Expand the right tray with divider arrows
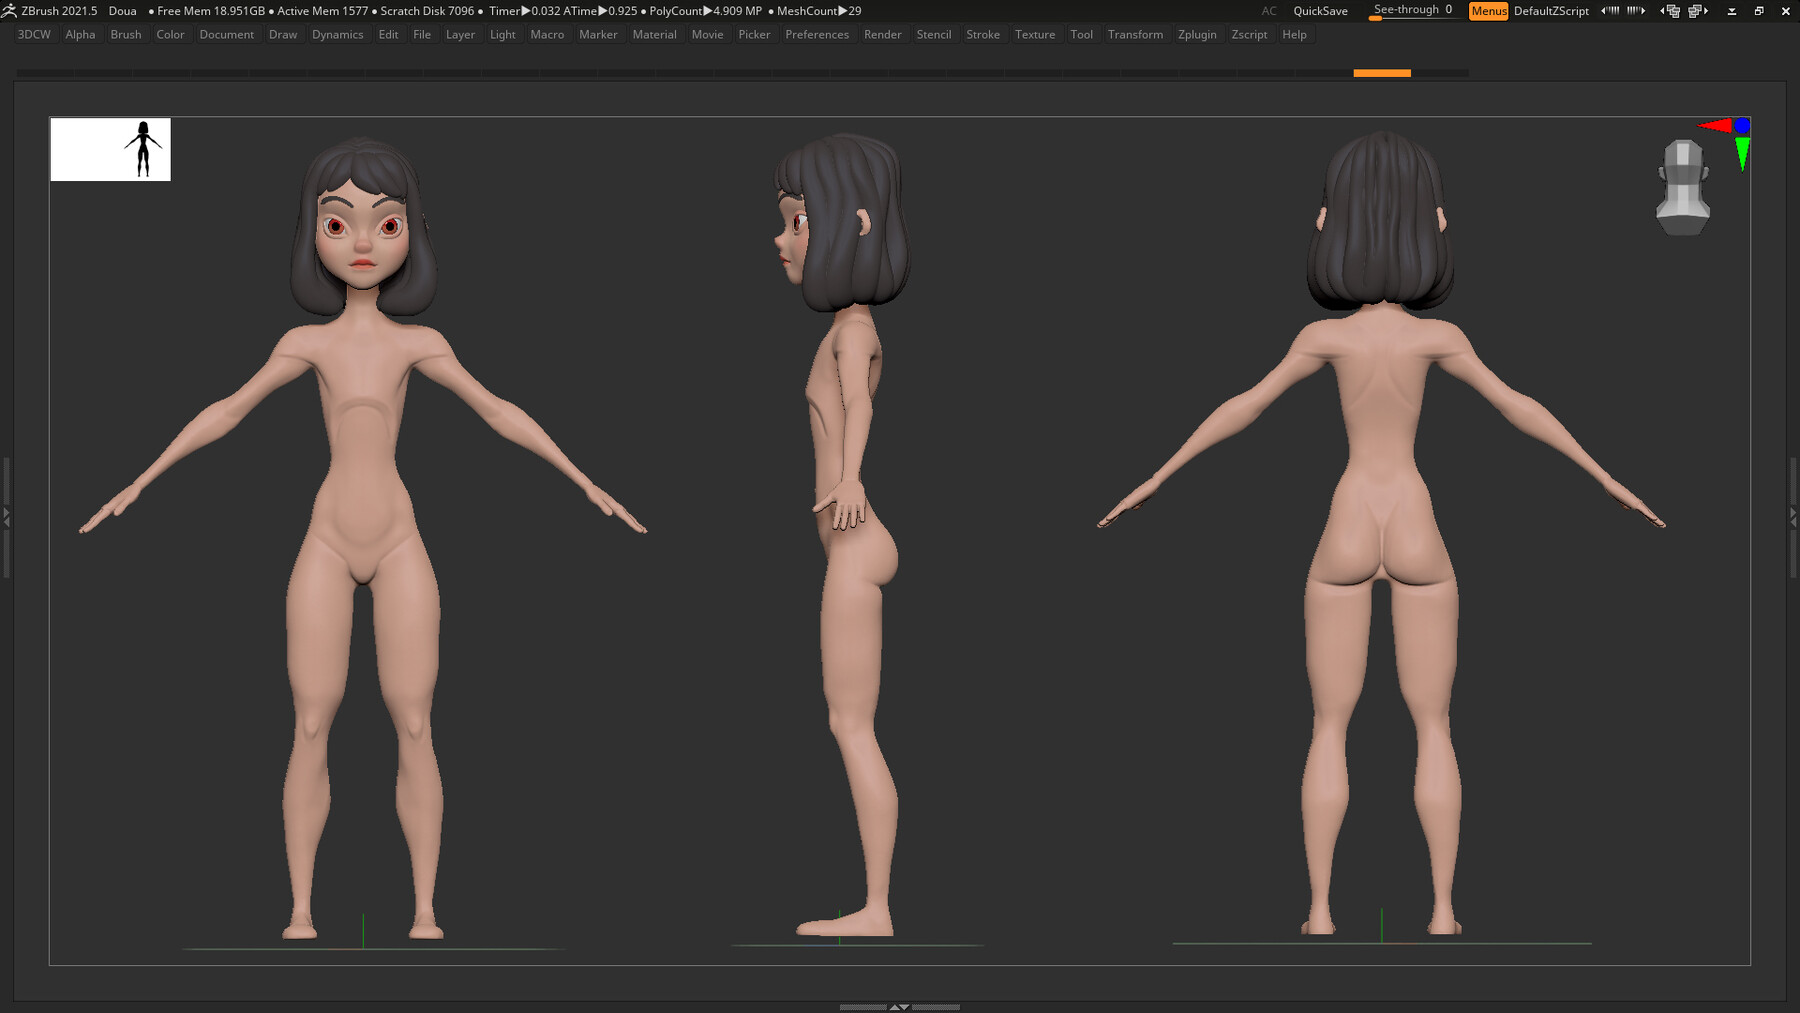Image resolution: width=1800 pixels, height=1013 pixels. point(1793,516)
